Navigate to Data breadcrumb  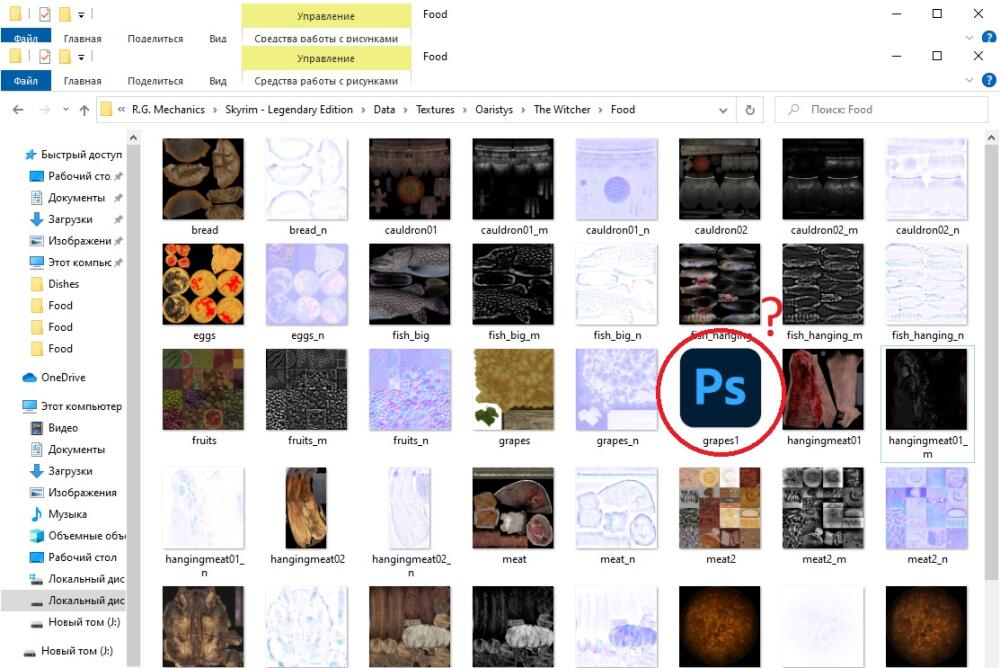pos(384,110)
